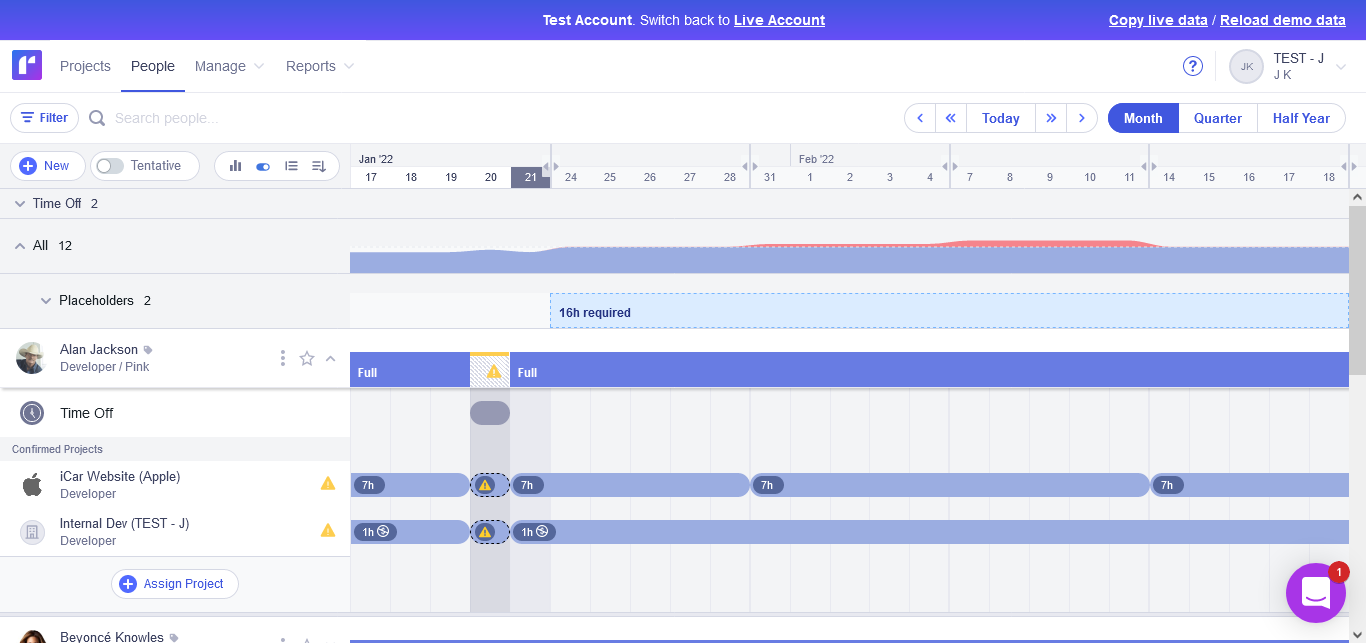Open the chart display options icon
The width and height of the screenshot is (1366, 643).
click(235, 166)
